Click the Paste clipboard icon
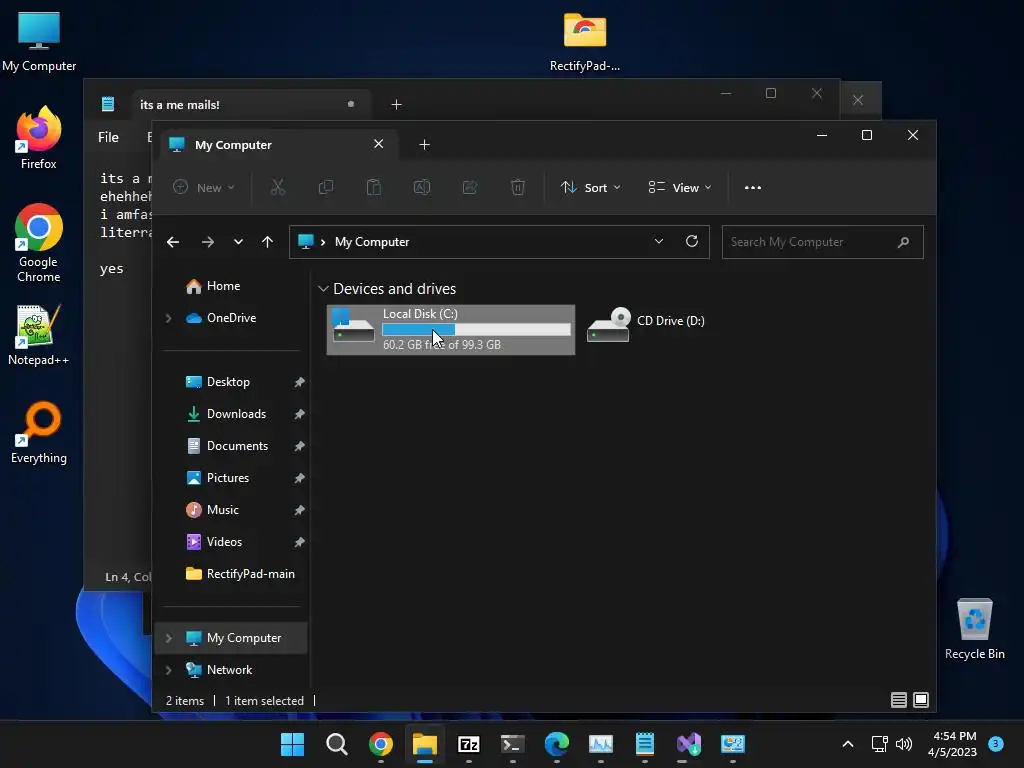Screen dimensions: 1024x768 [x=374, y=187]
